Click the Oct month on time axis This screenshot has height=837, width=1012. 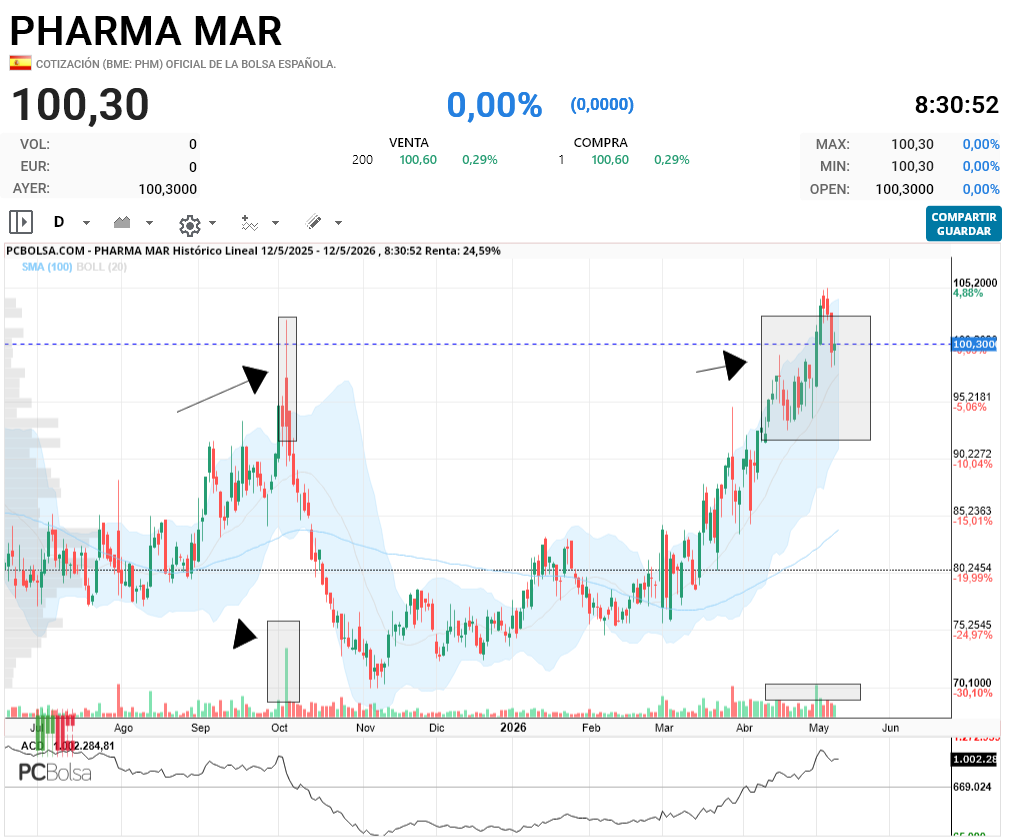(x=279, y=728)
